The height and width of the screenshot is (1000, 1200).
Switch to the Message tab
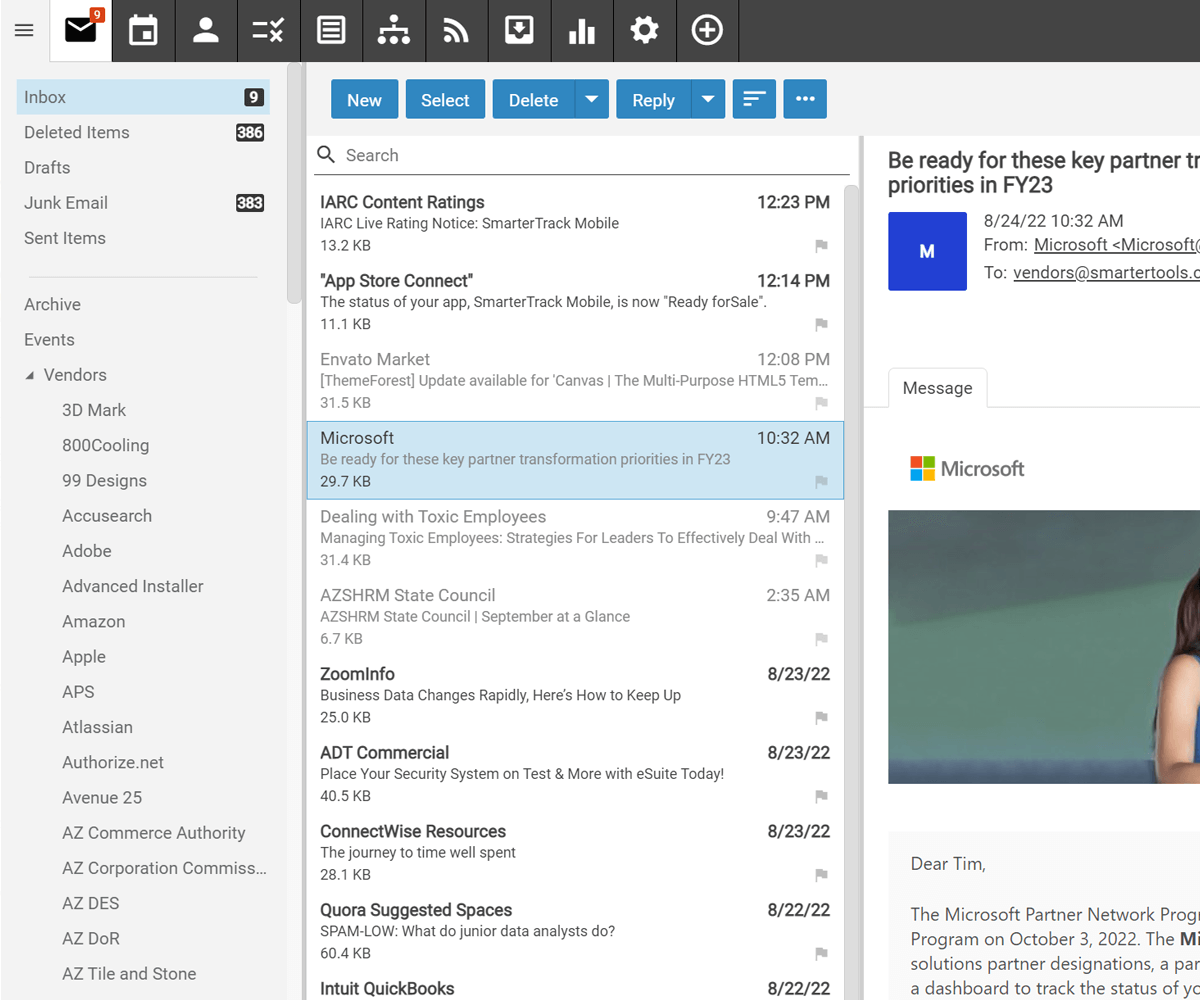coord(937,388)
